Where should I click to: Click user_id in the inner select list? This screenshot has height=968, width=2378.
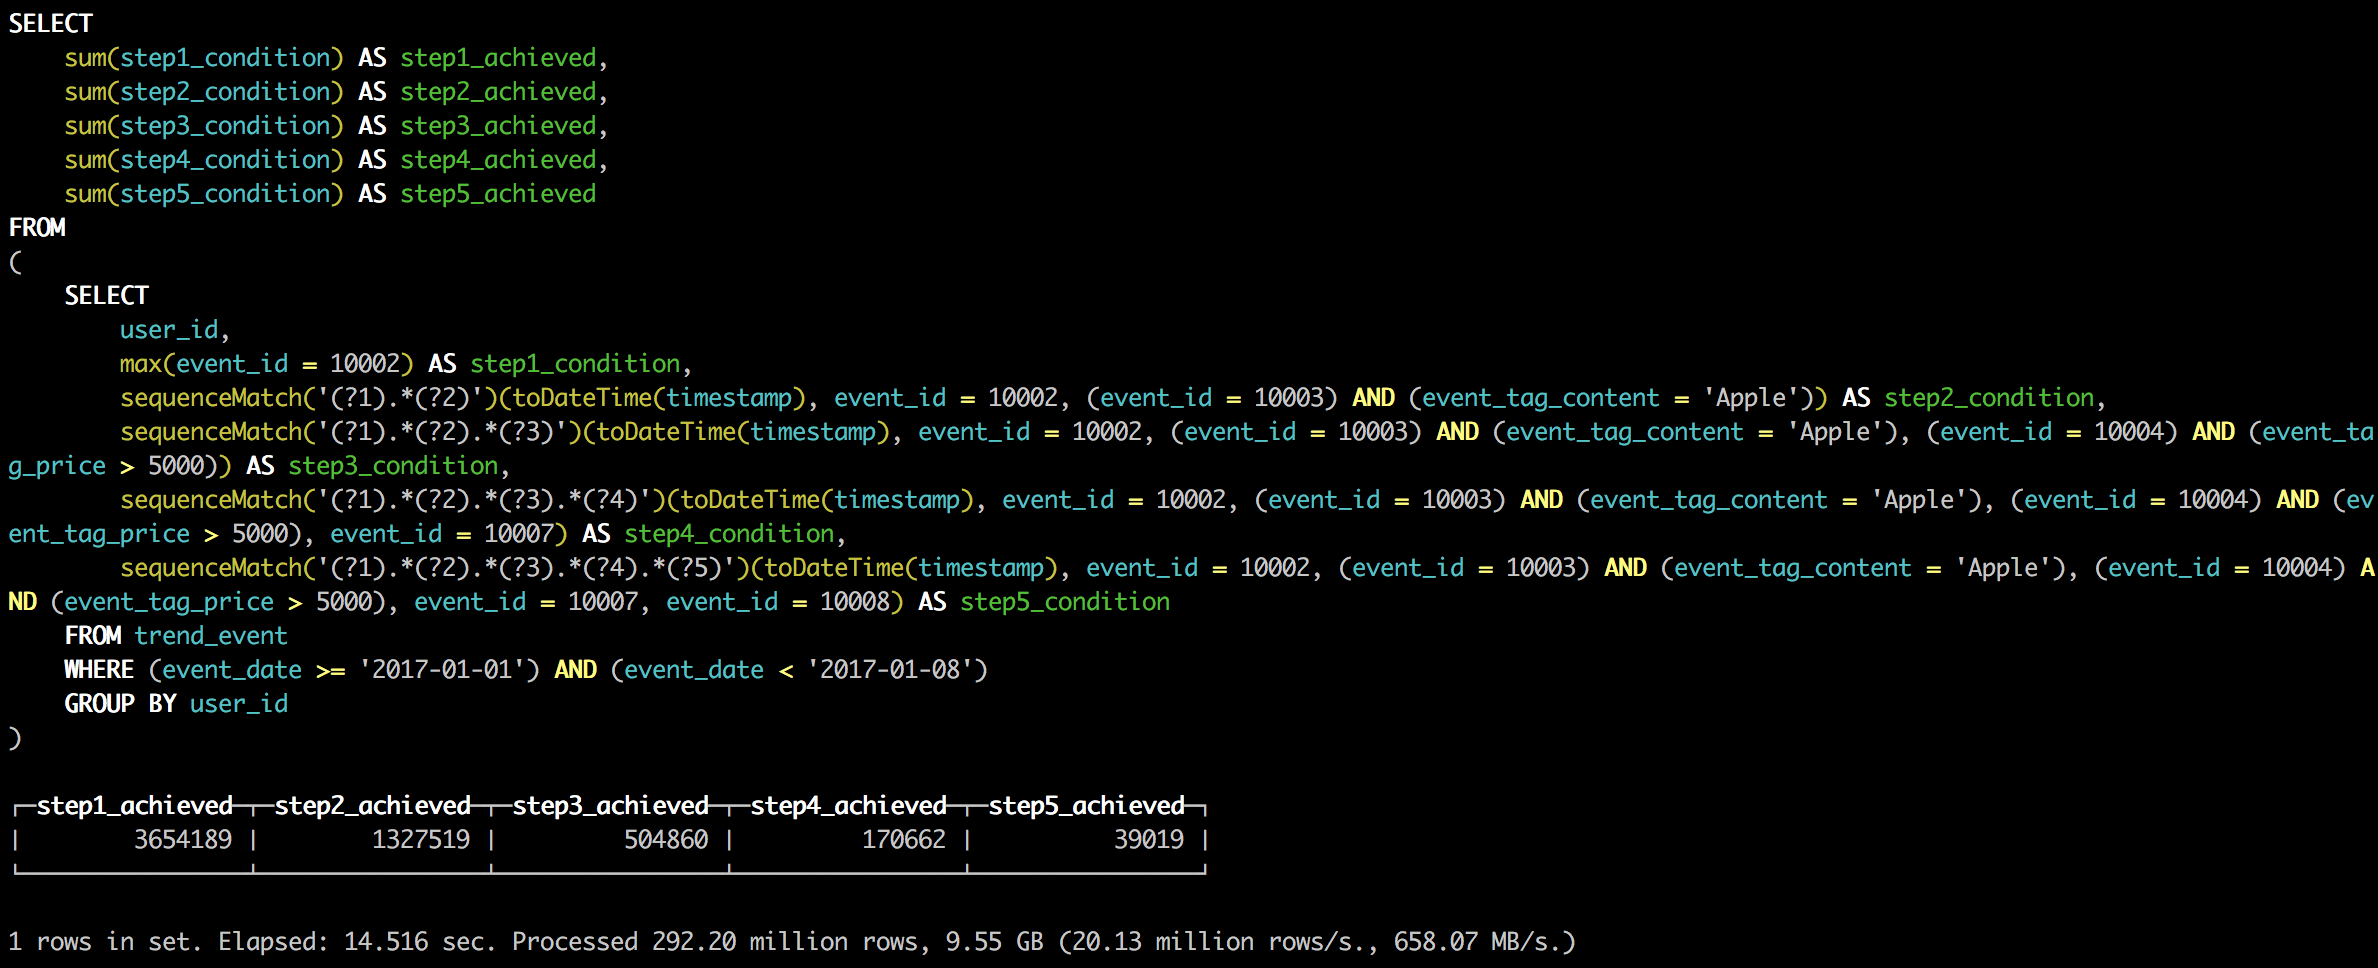click(x=169, y=330)
